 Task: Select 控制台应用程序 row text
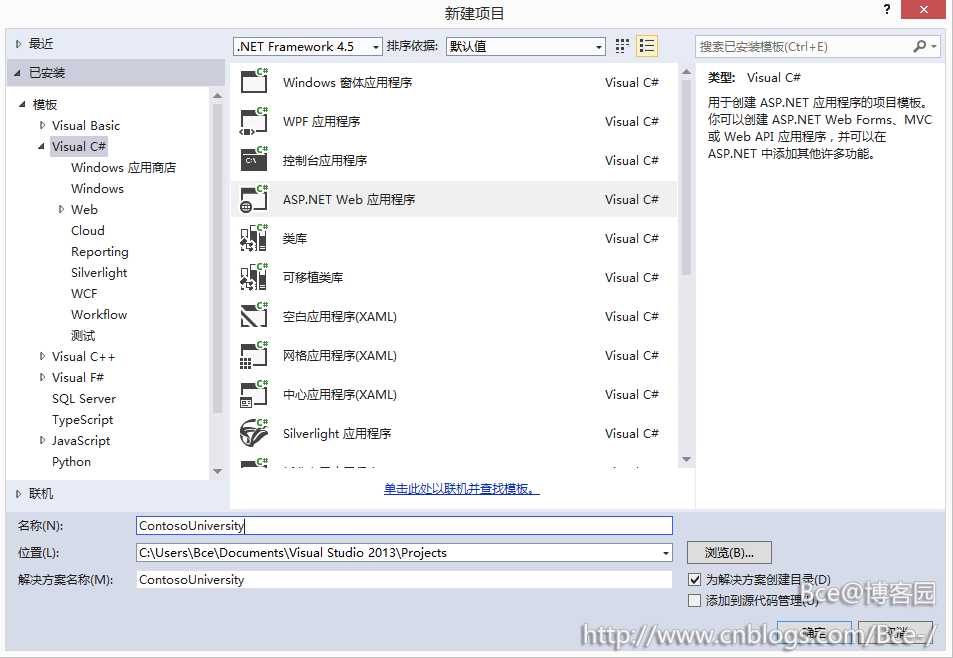point(325,160)
